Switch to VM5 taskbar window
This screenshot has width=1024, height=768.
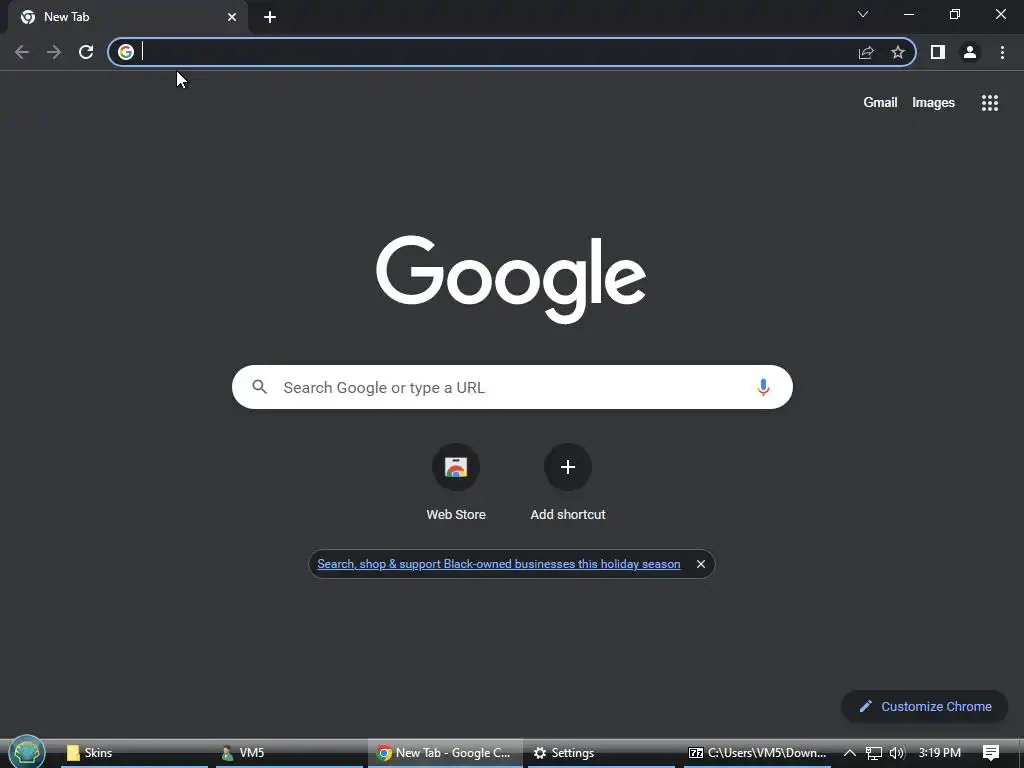[x=289, y=753]
